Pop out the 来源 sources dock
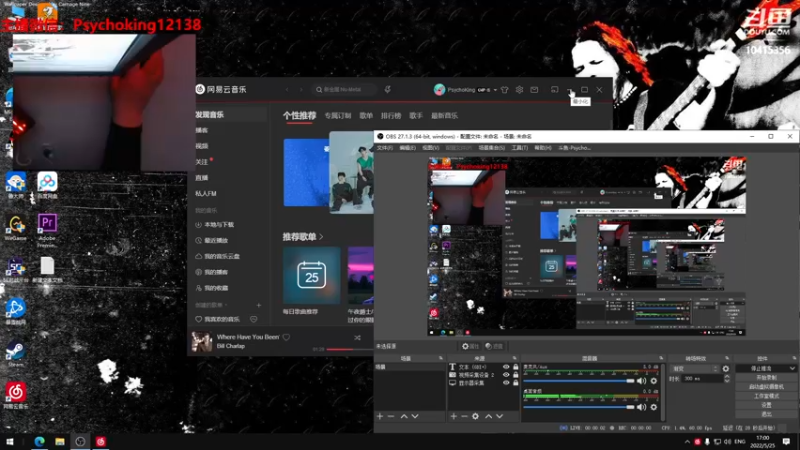Viewport: 800px width, 450px height. (514, 359)
